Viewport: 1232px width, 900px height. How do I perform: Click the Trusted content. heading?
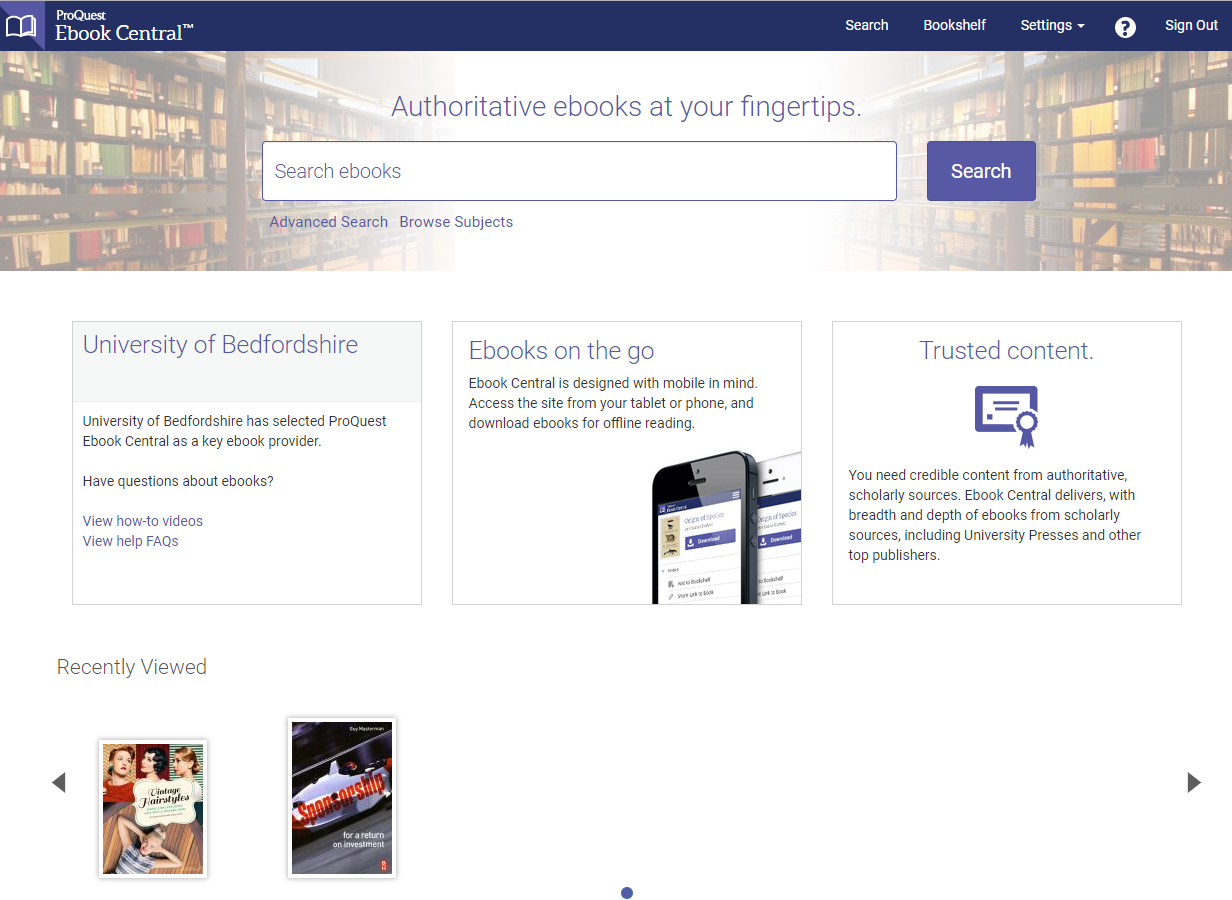coord(1006,351)
